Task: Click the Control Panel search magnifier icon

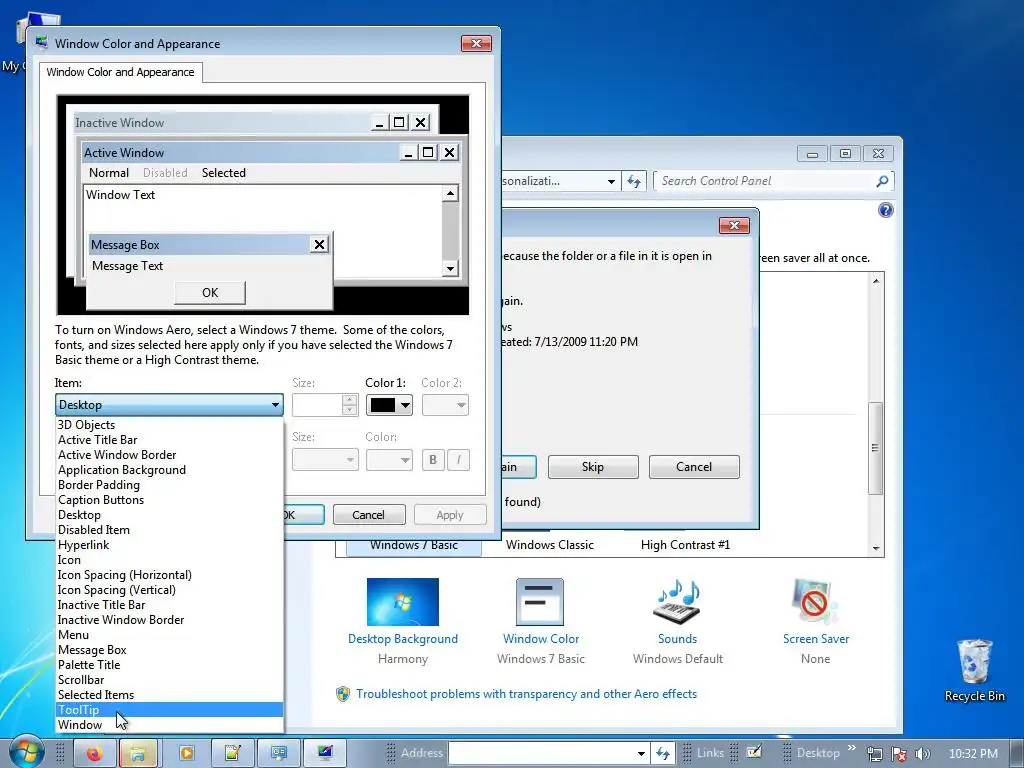Action: [x=882, y=181]
